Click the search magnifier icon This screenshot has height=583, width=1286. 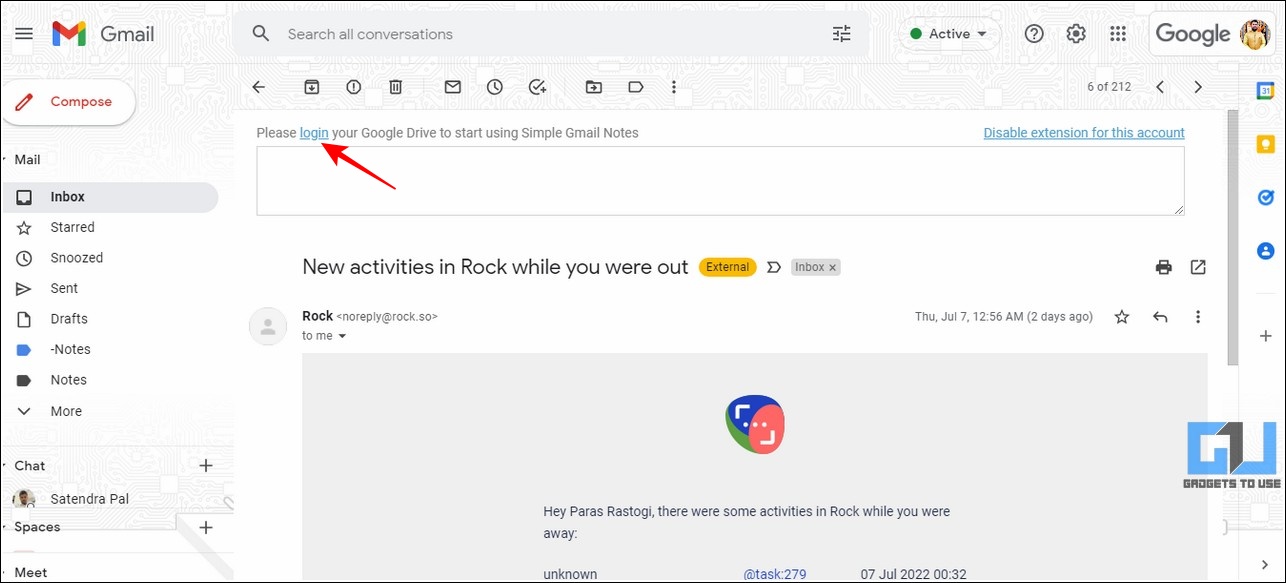pyautogui.click(x=261, y=34)
